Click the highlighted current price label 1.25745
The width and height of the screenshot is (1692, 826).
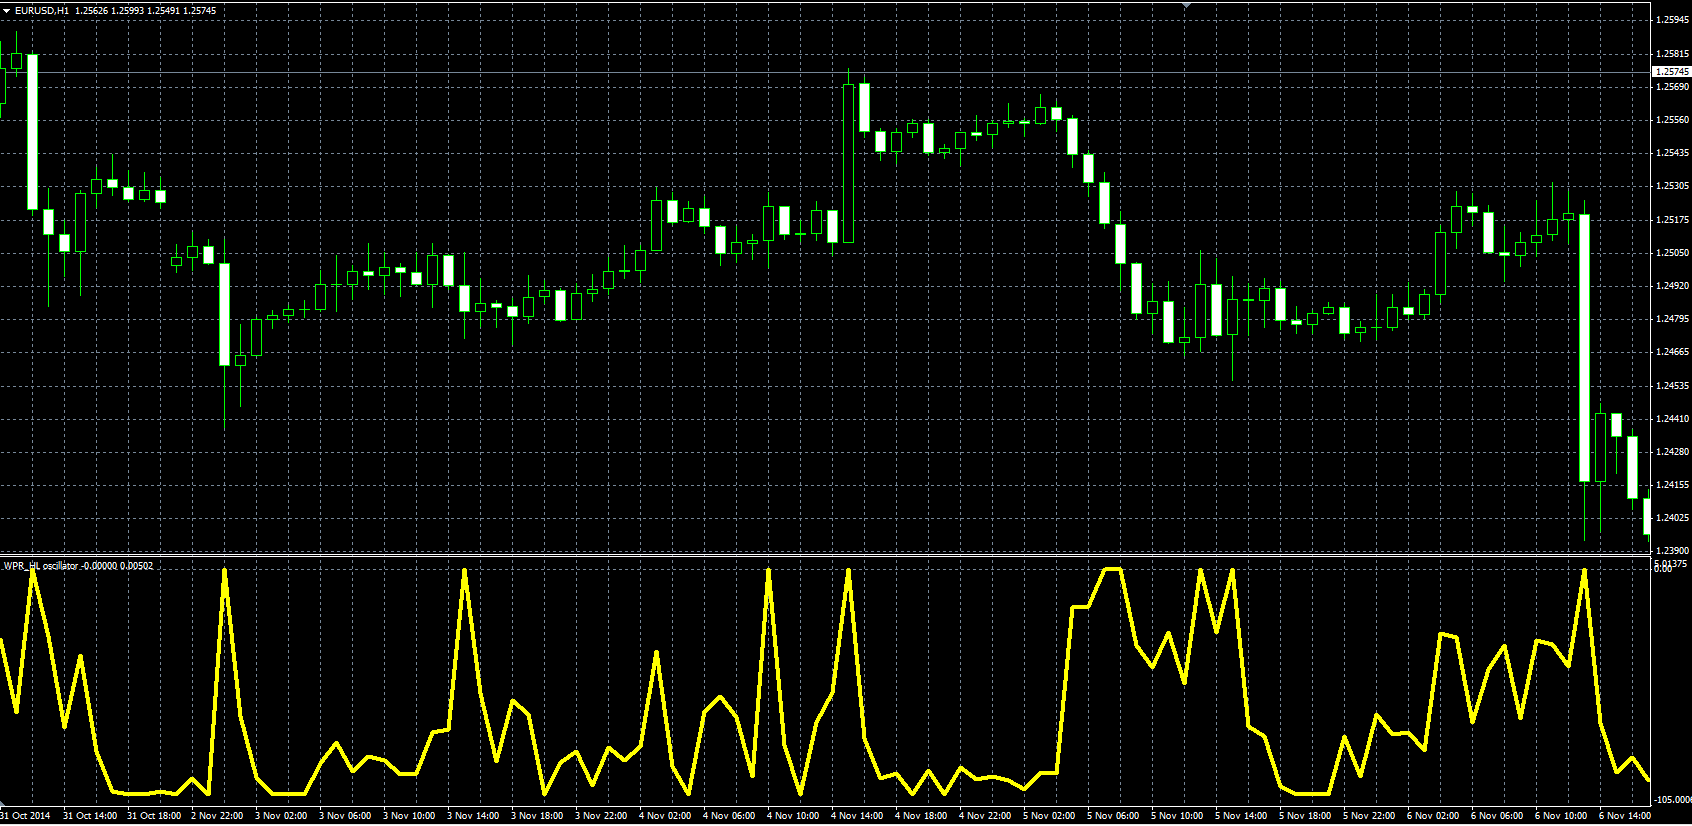pyautogui.click(x=1672, y=72)
